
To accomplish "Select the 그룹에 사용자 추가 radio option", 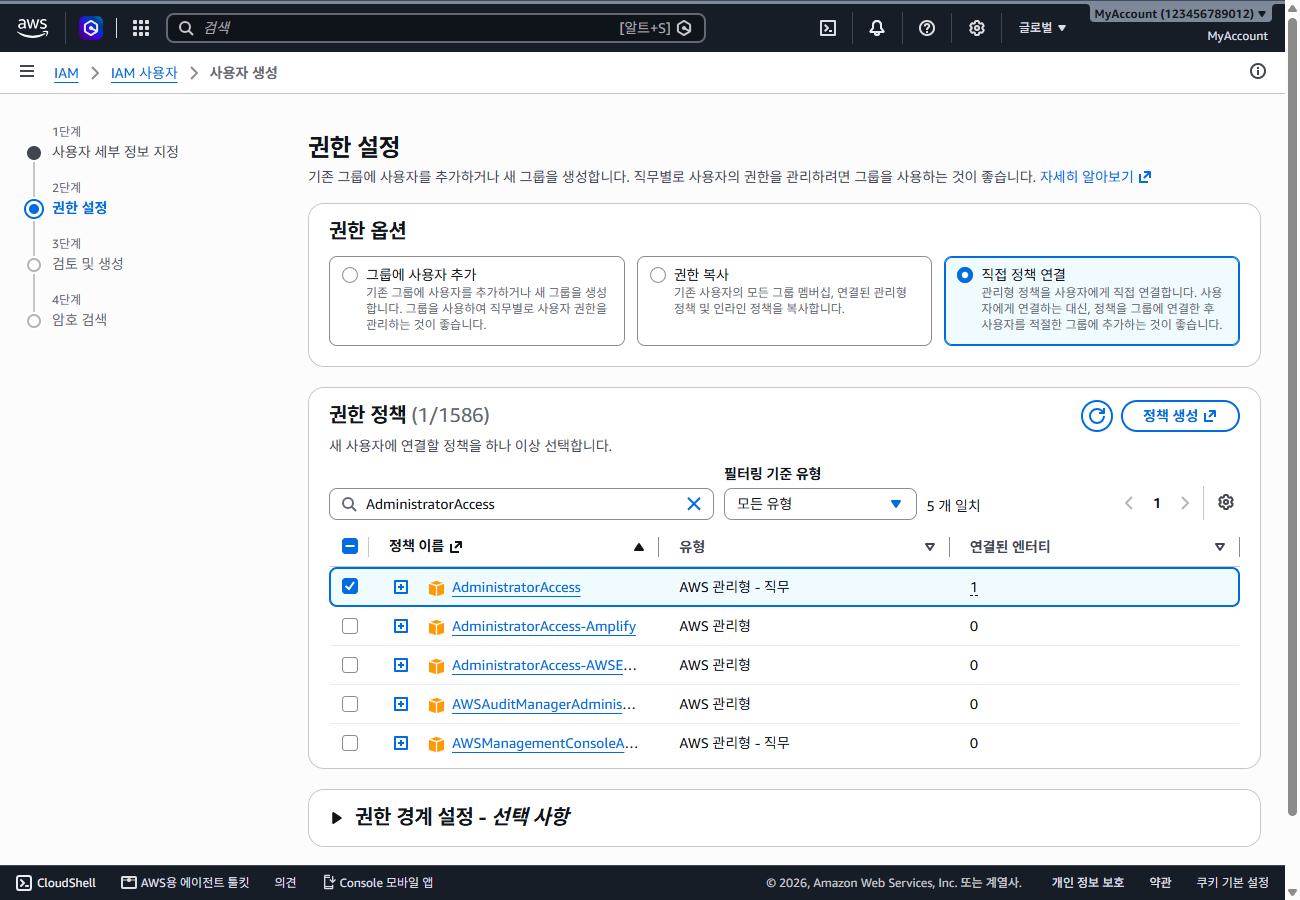I will click(x=349, y=275).
